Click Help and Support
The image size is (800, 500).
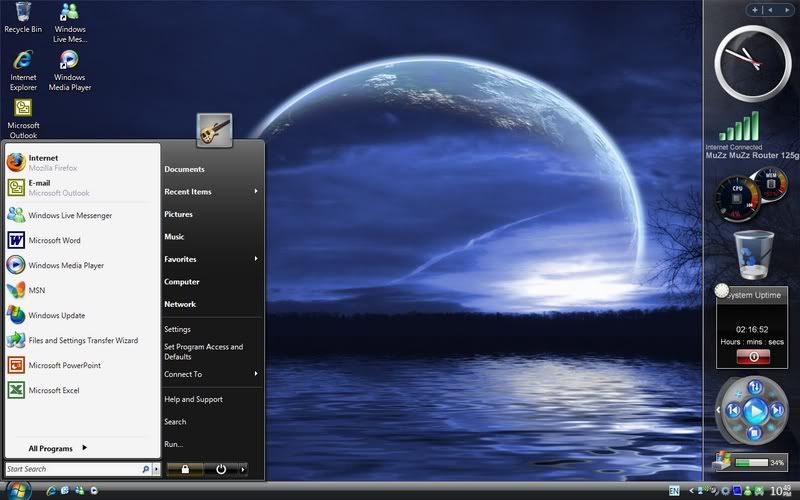tap(193, 400)
